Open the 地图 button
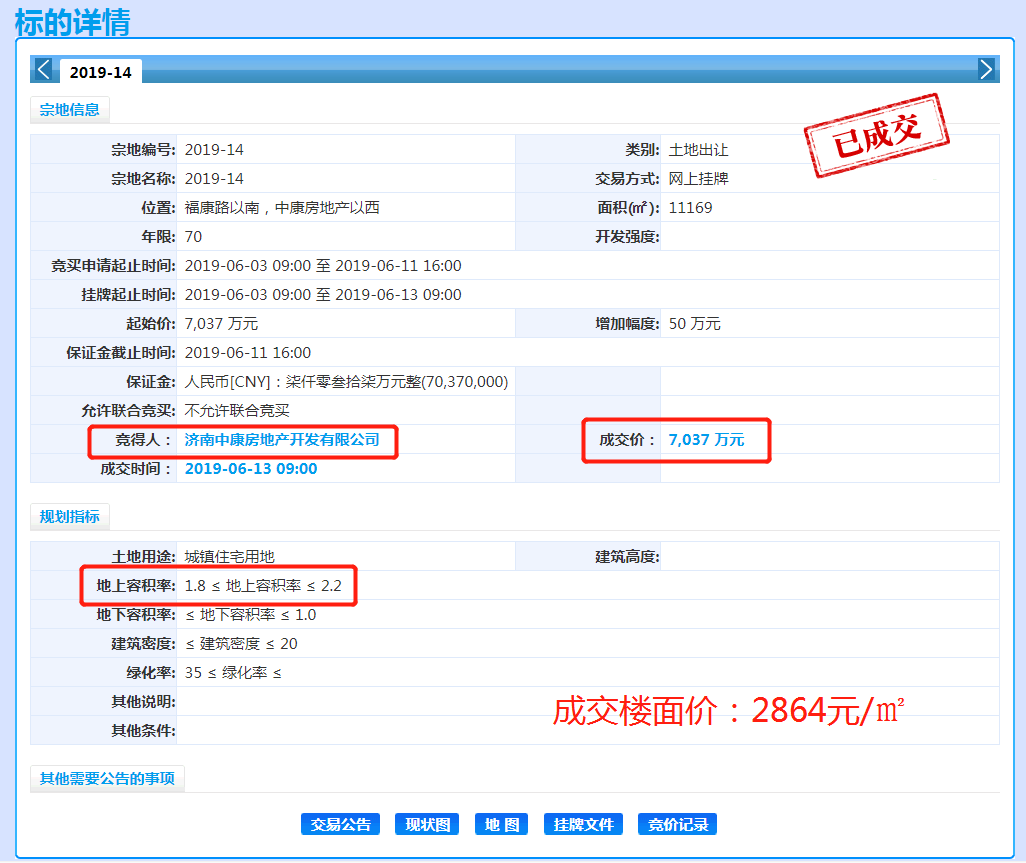The height and width of the screenshot is (863, 1026). click(502, 824)
